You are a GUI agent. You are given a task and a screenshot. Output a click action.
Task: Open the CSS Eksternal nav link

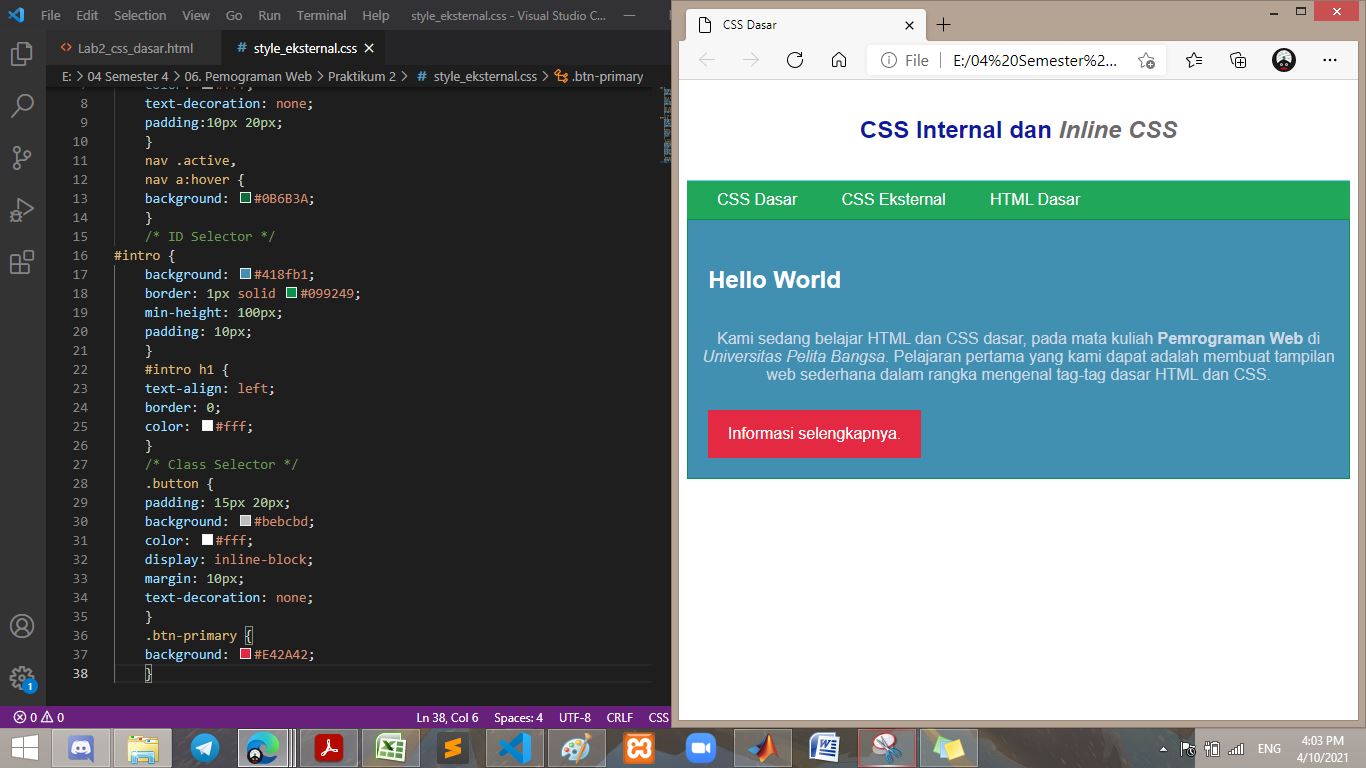click(x=894, y=200)
